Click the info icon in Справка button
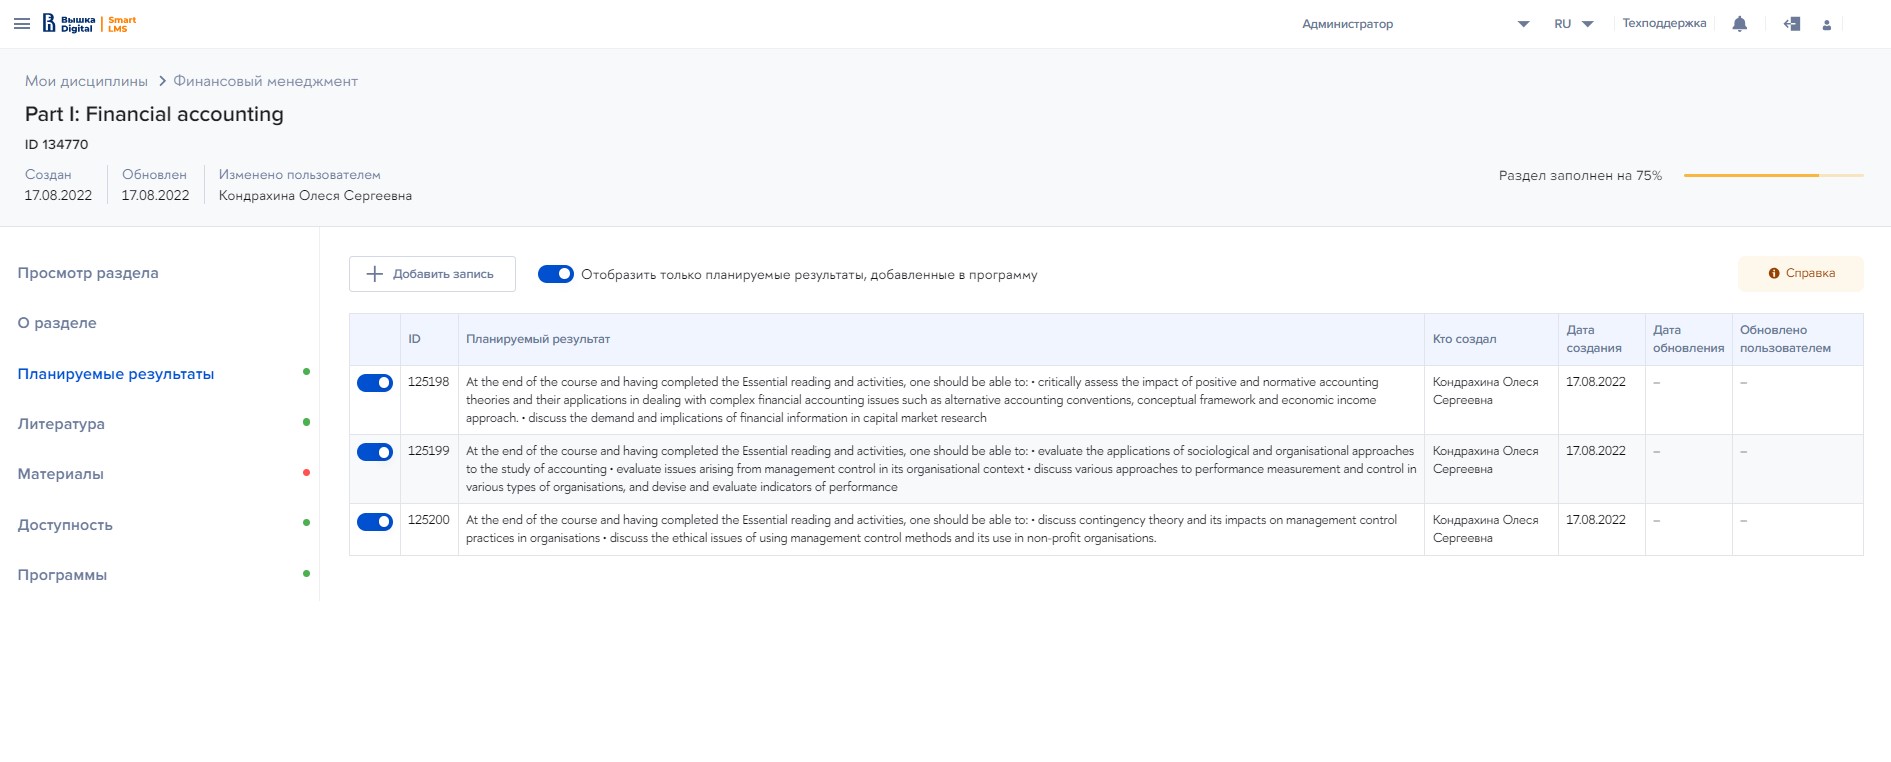The height and width of the screenshot is (762, 1891). [x=1774, y=273]
